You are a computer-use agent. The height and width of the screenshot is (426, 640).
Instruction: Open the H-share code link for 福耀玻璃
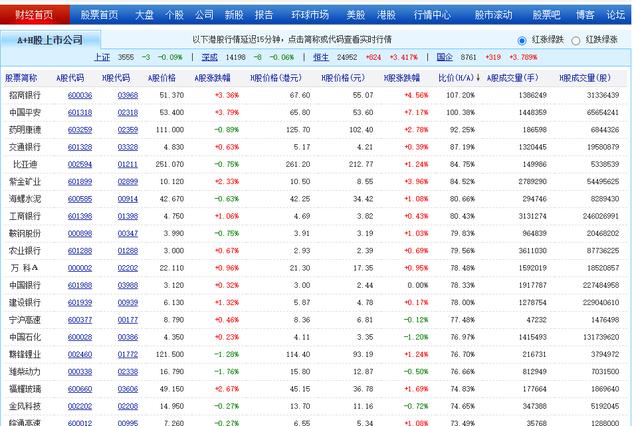(128, 389)
